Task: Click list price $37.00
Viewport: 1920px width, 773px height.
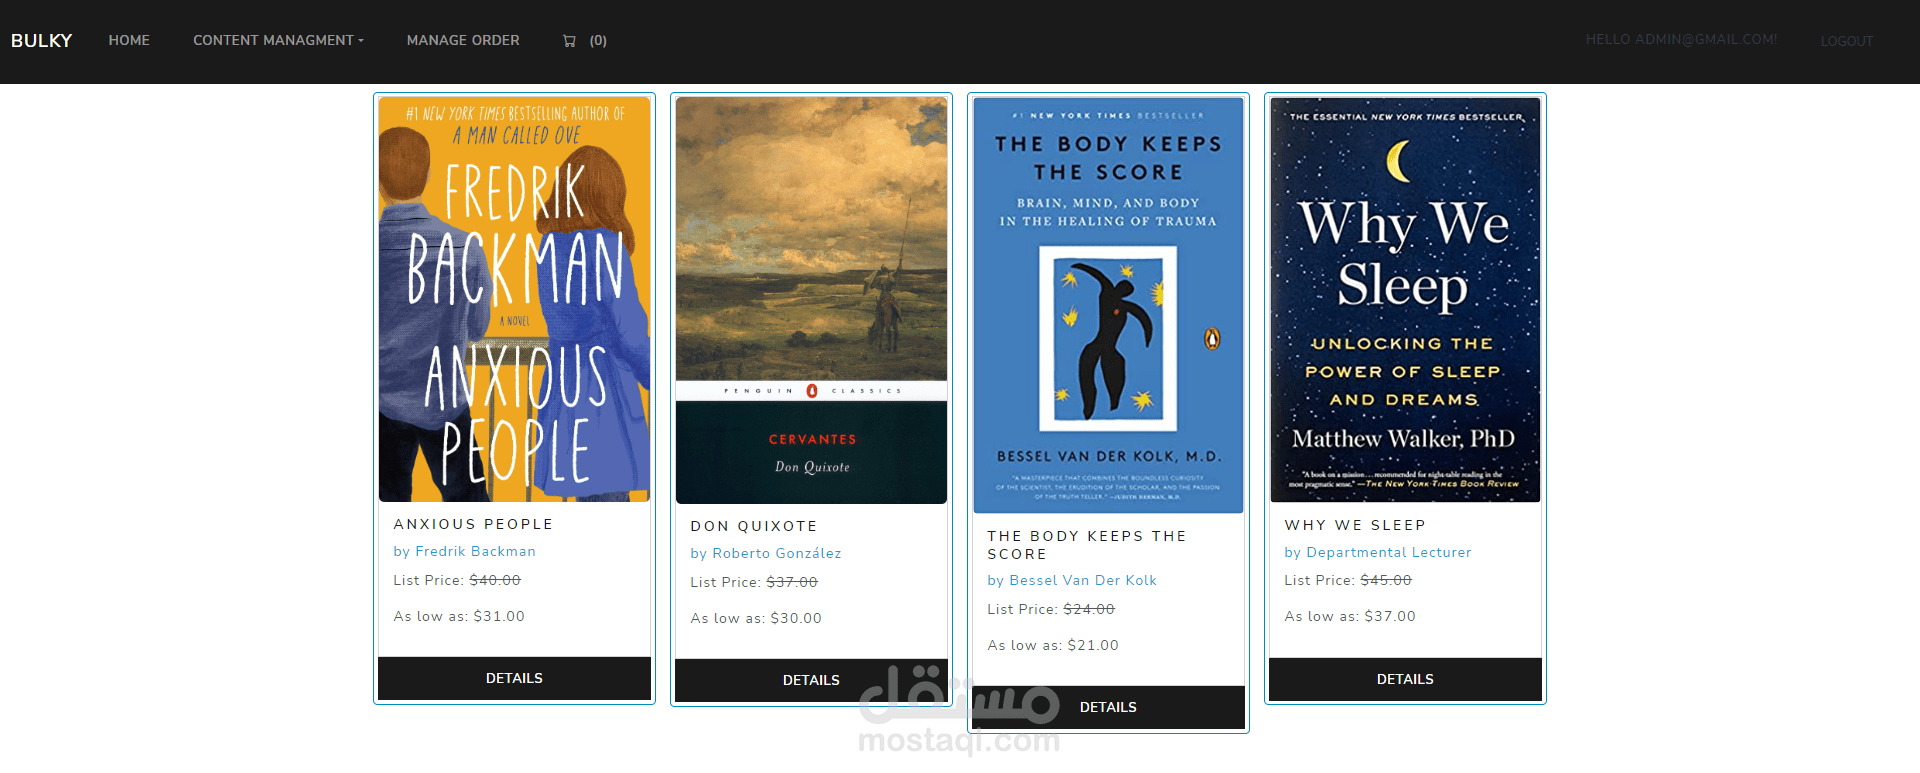Action: click(x=792, y=582)
